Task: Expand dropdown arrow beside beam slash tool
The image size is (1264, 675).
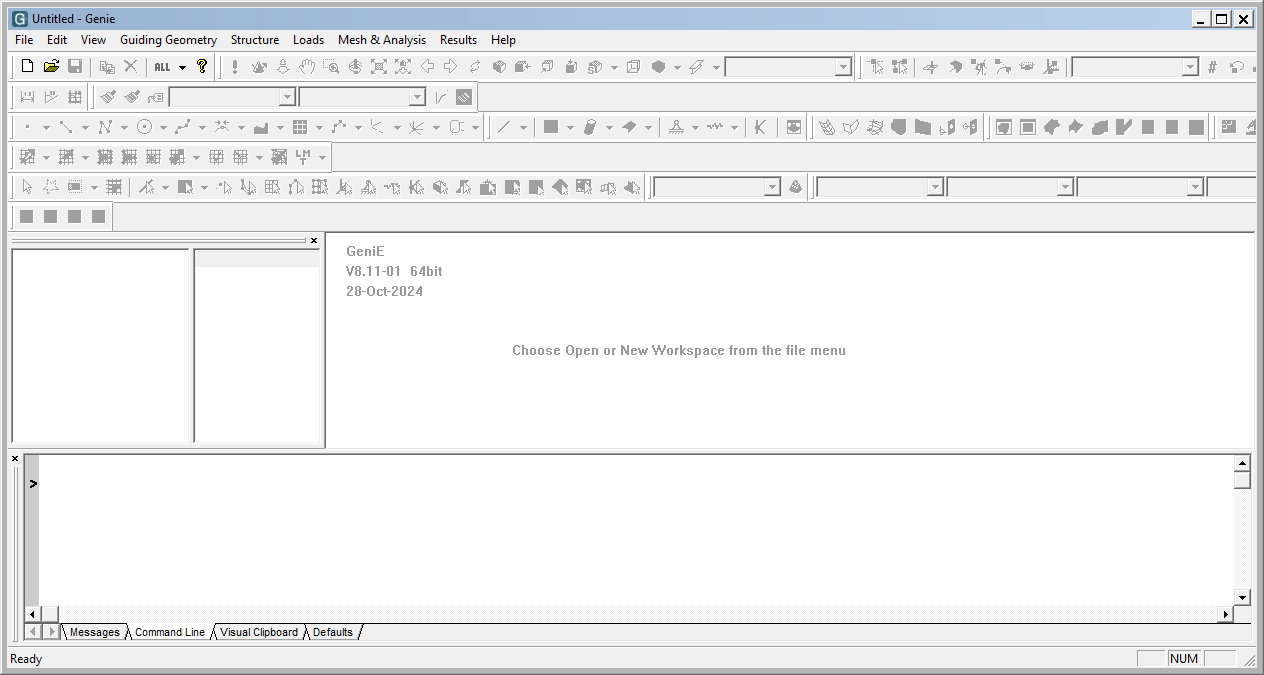Action: pyautogui.click(x=523, y=127)
